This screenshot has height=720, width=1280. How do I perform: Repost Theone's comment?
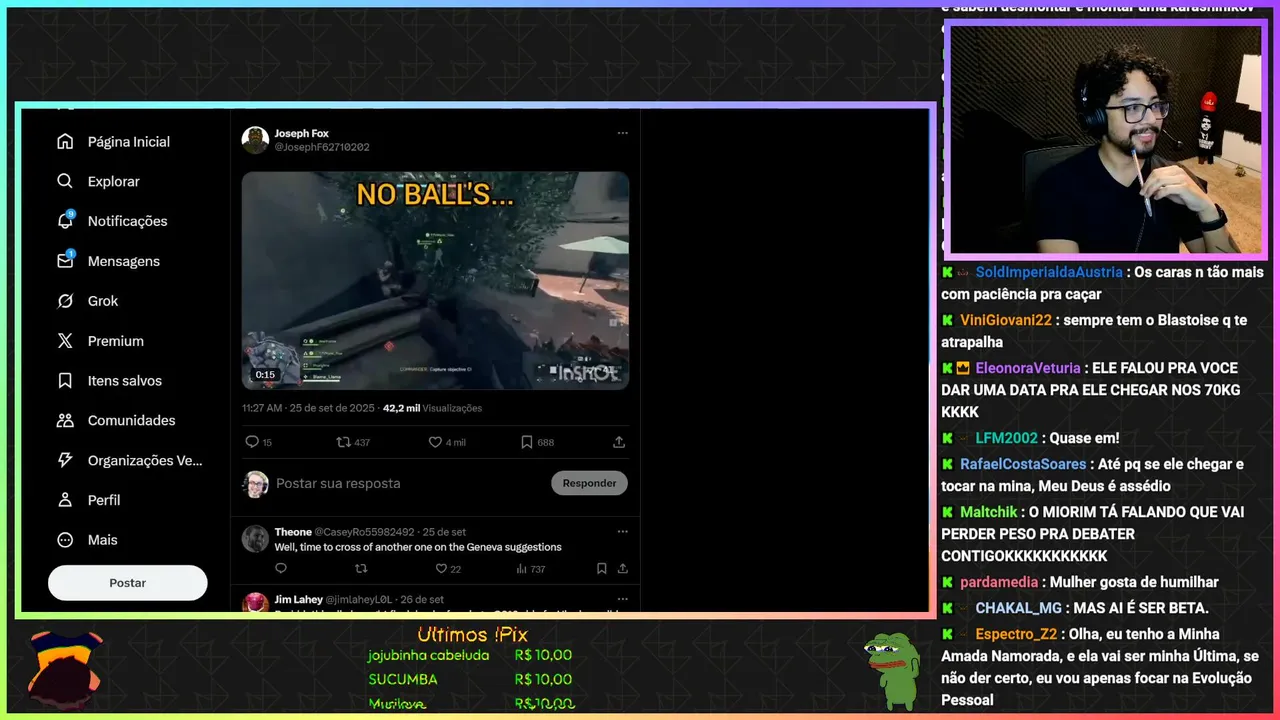361,568
